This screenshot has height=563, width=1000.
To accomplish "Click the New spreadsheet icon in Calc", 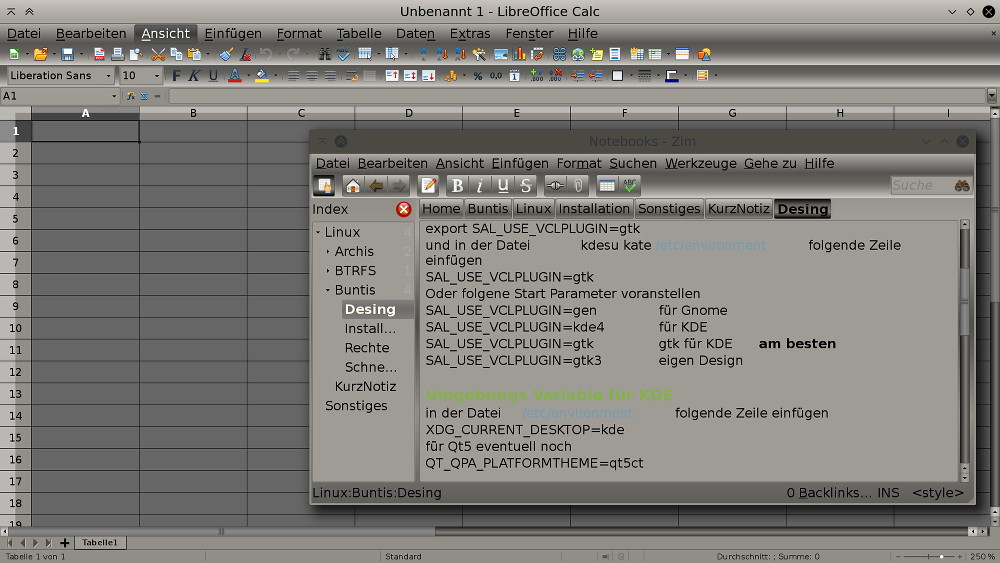I will (14, 54).
